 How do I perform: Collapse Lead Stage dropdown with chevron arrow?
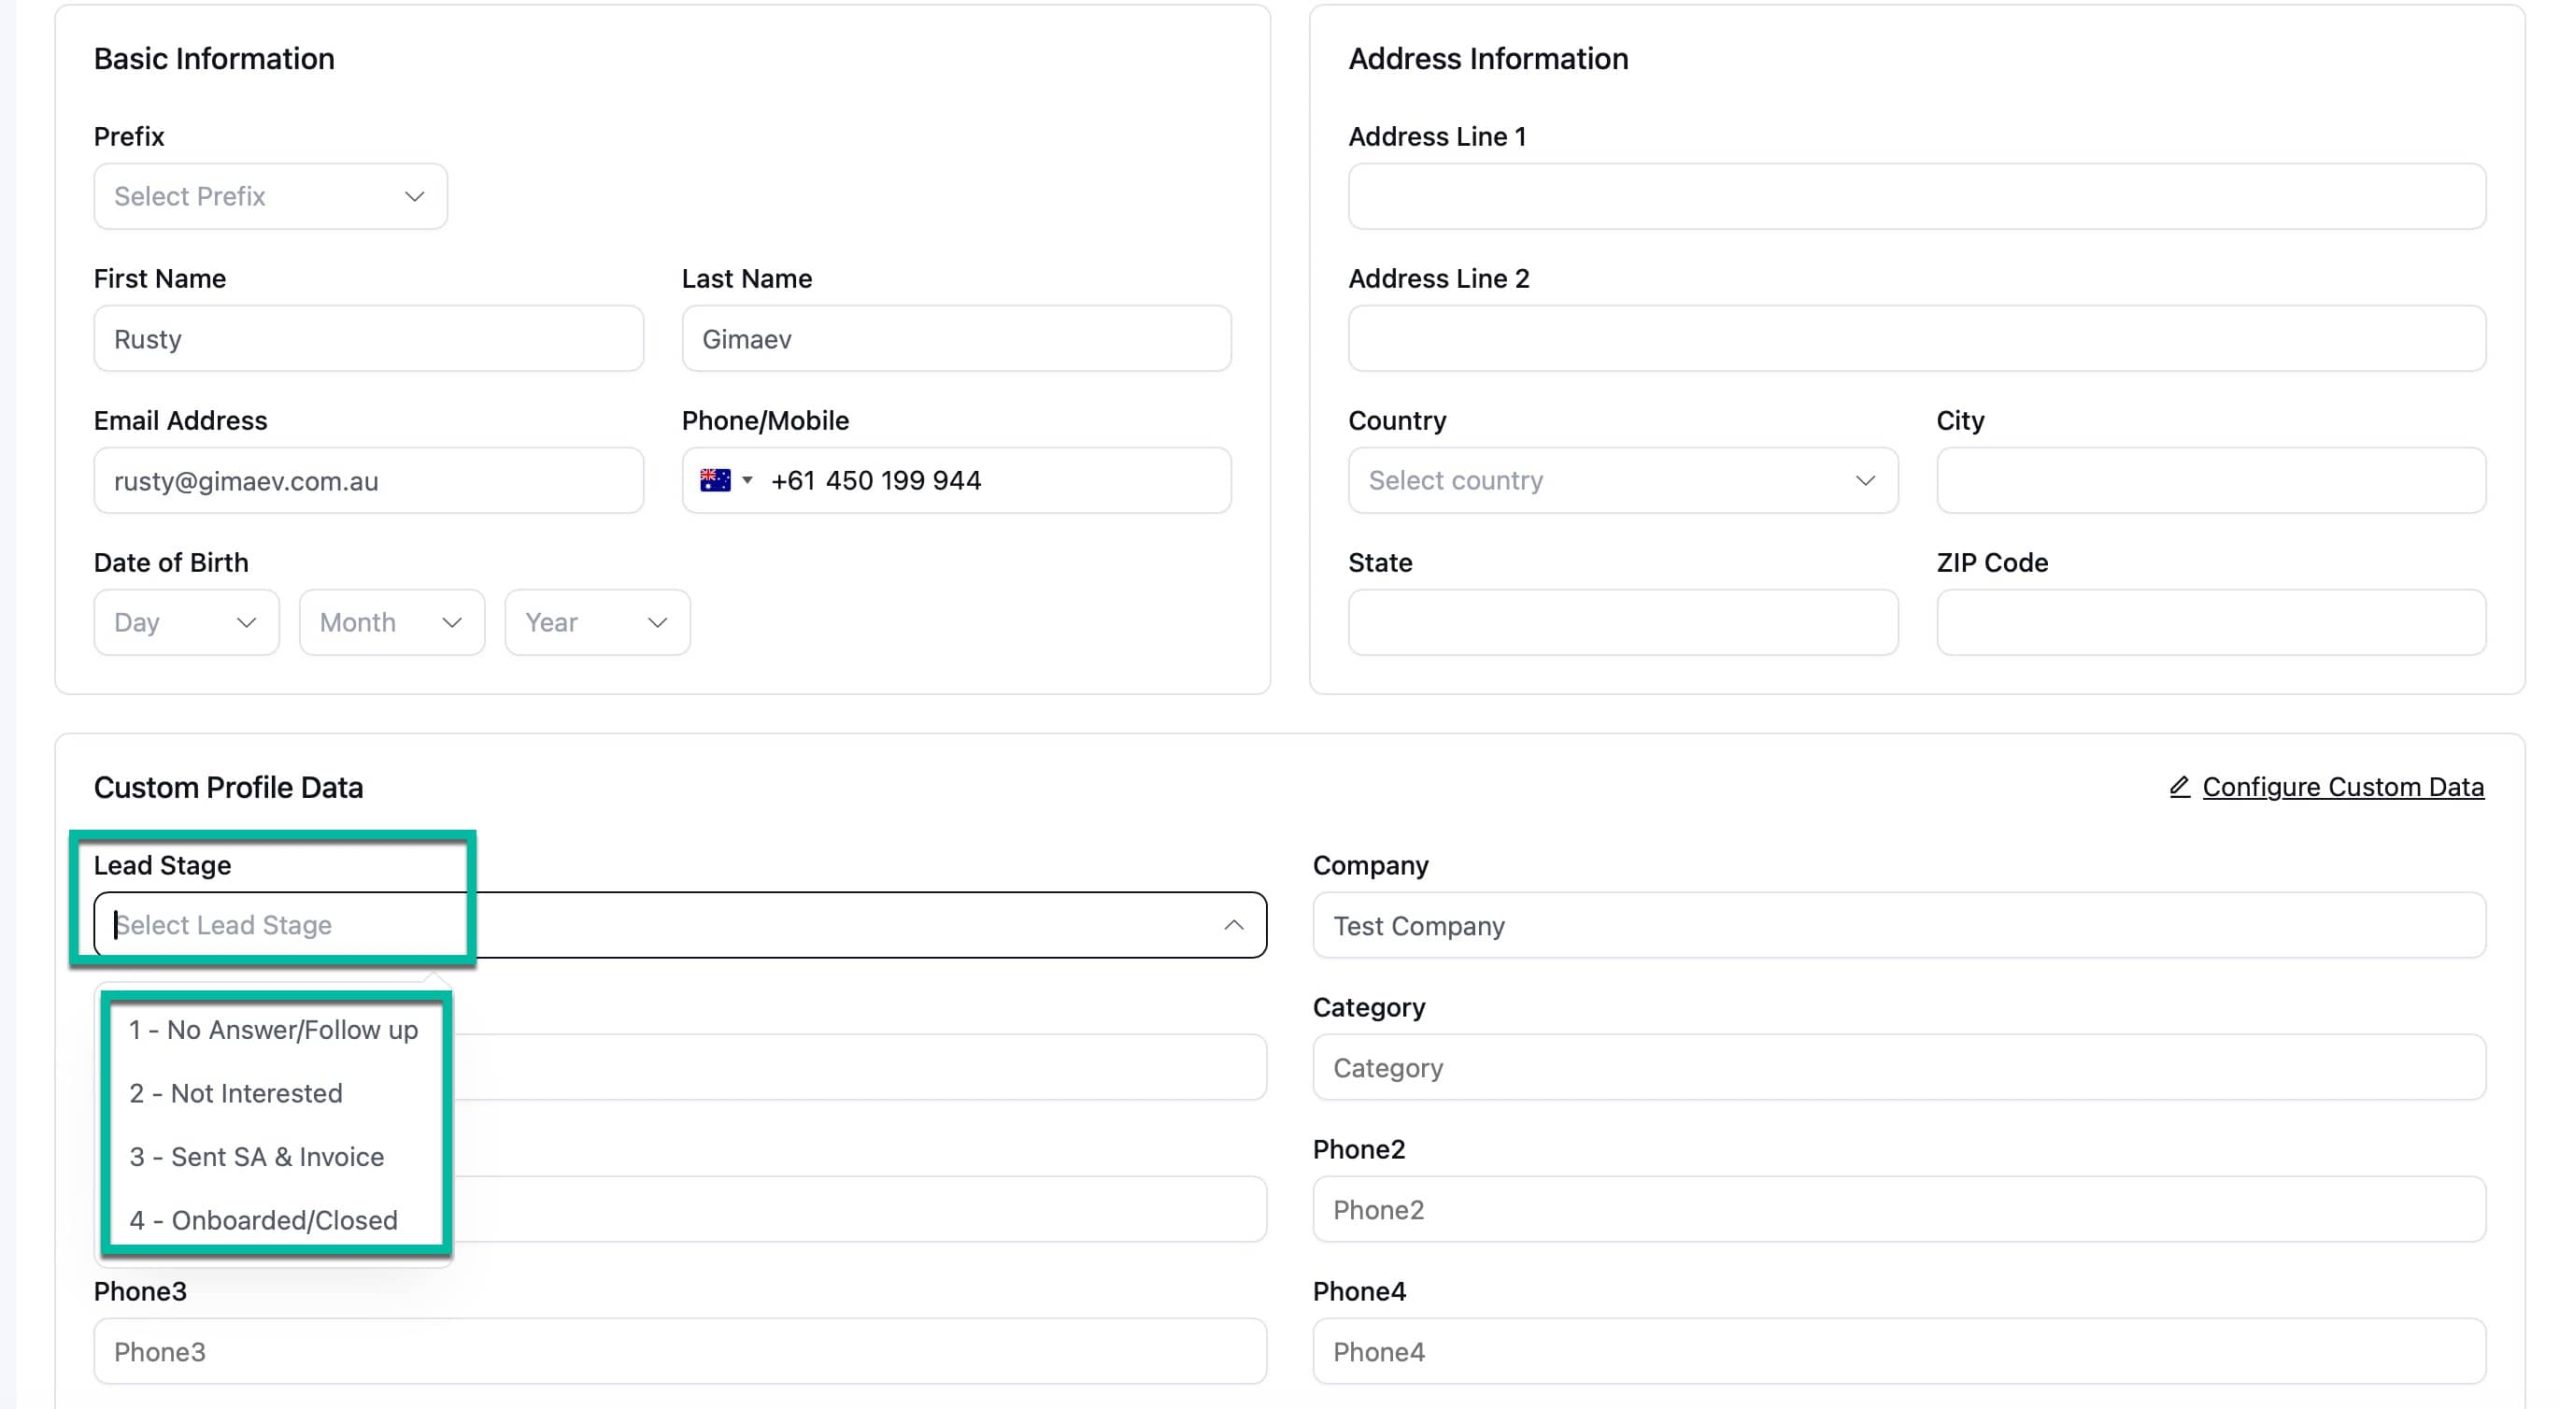pos(1234,925)
